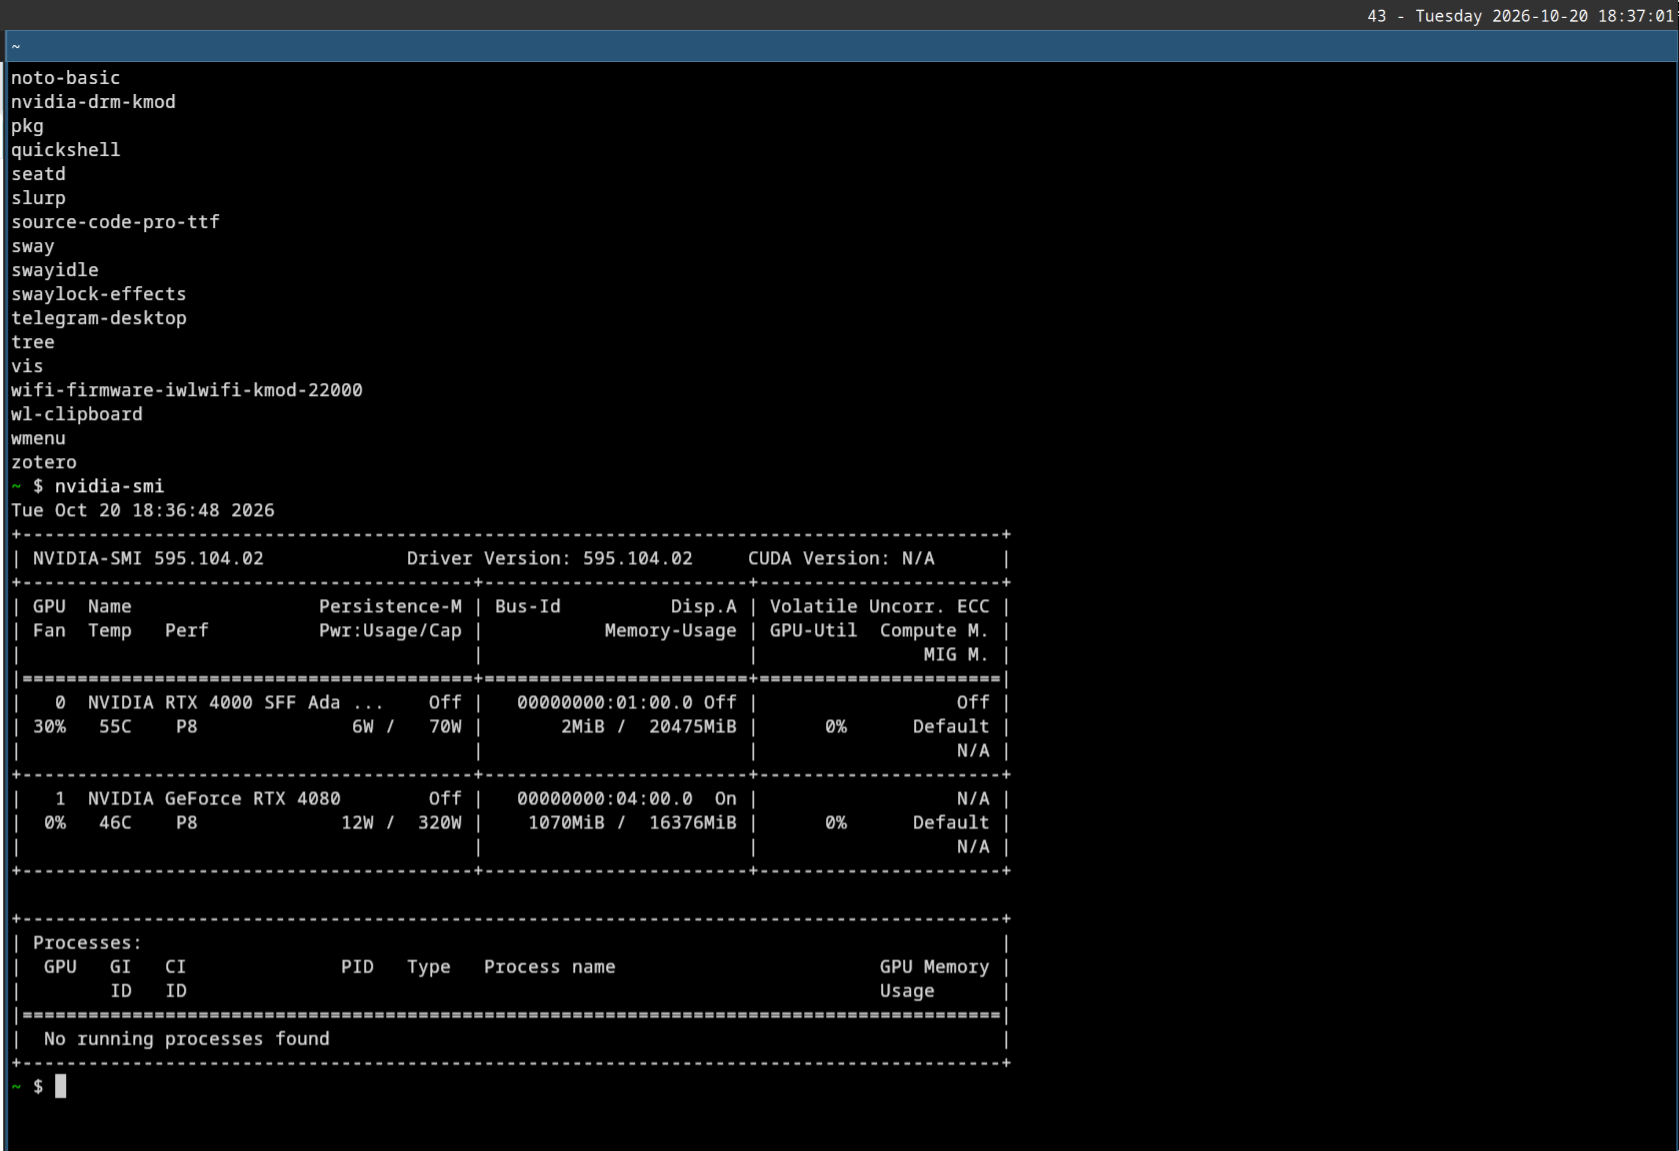The image size is (1679, 1151).
Task: Click the '16376MiB' memory total
Action: pyautogui.click(x=692, y=822)
